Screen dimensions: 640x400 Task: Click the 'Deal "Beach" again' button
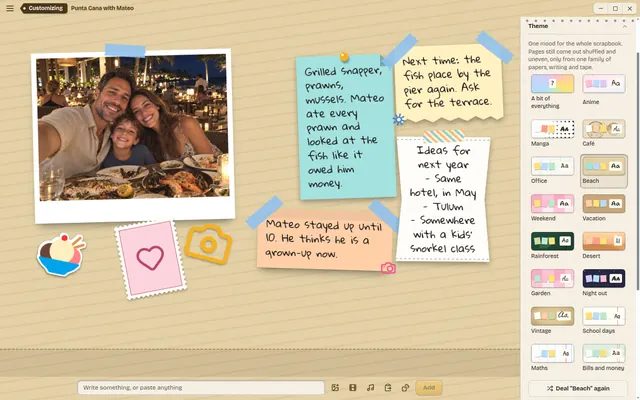point(578,388)
